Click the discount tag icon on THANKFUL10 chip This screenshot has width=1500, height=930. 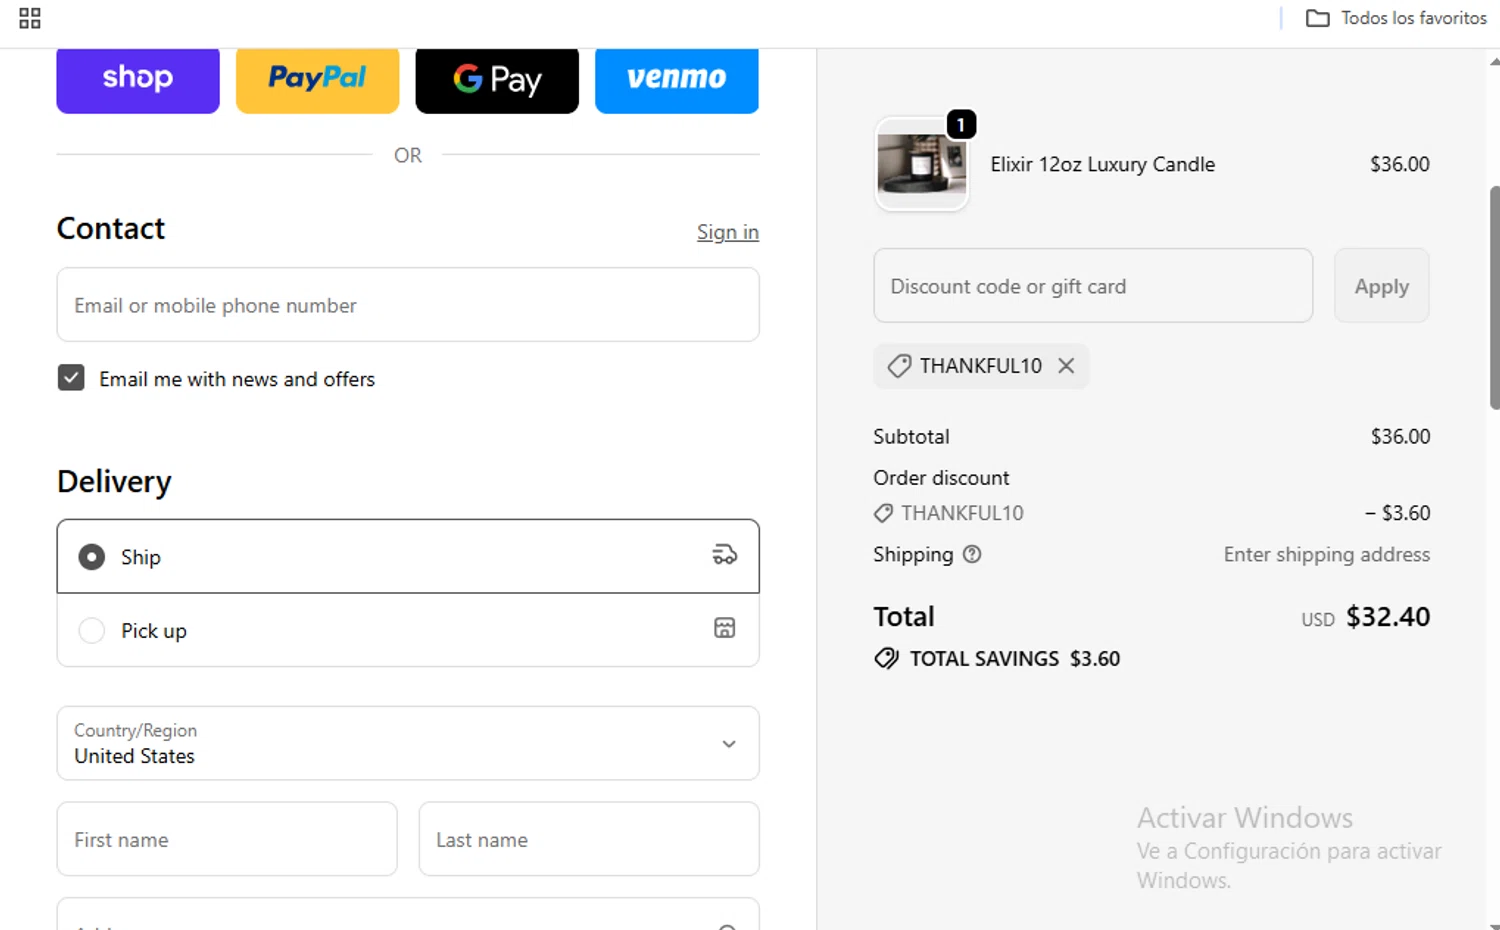899,366
